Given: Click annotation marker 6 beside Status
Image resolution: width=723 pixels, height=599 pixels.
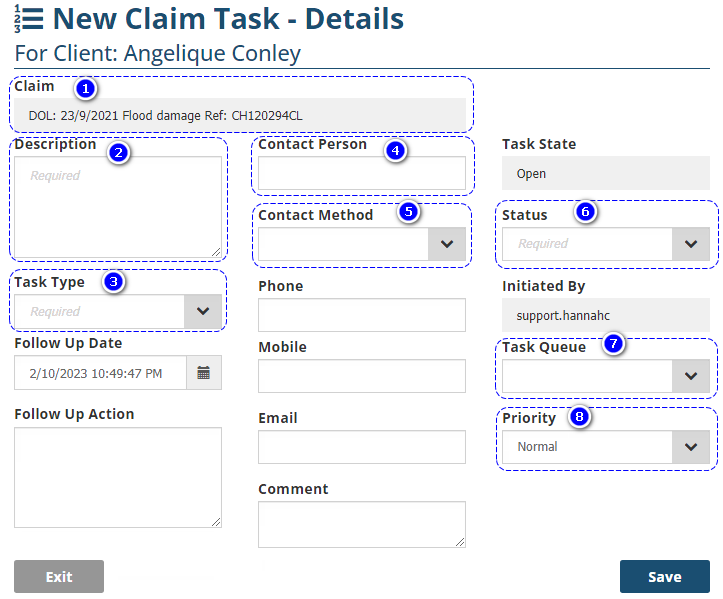Looking at the screenshot, I should 586,212.
